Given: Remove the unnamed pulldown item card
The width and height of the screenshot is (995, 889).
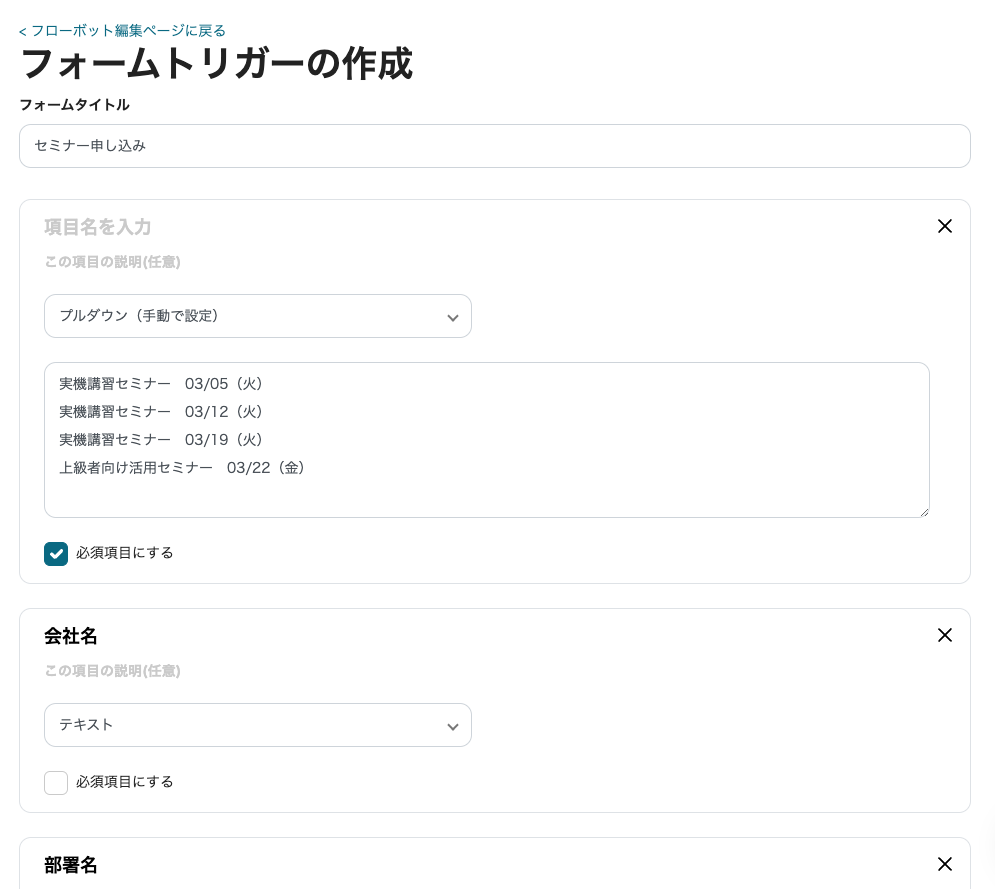Looking at the screenshot, I should point(944,227).
